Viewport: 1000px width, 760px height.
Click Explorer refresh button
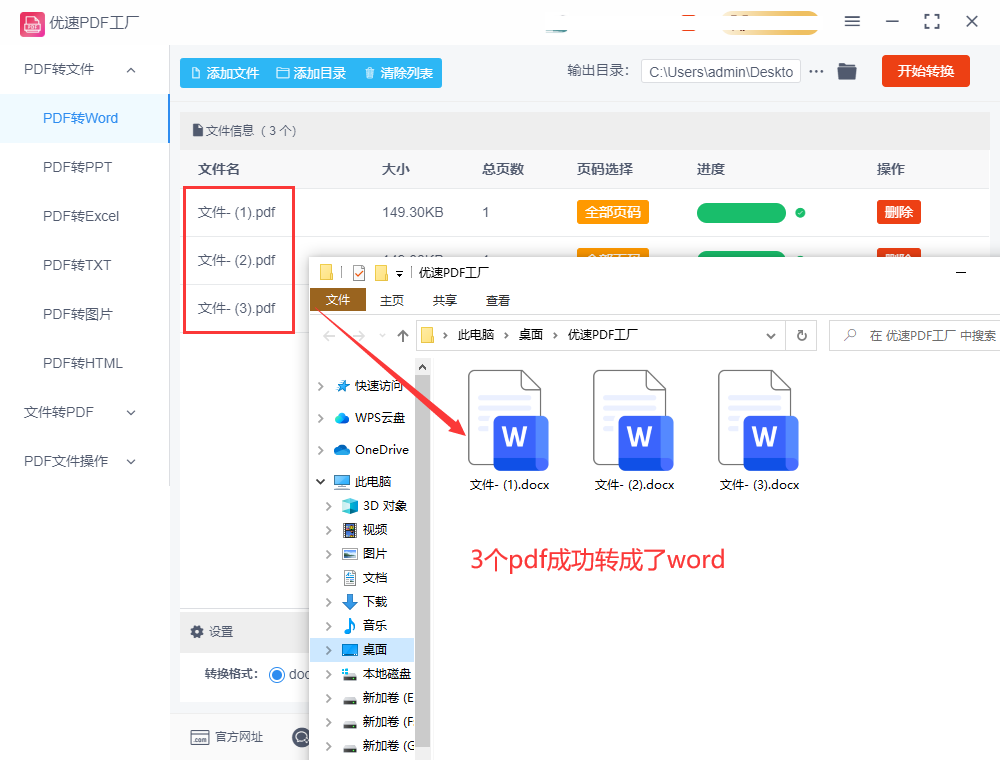click(802, 335)
